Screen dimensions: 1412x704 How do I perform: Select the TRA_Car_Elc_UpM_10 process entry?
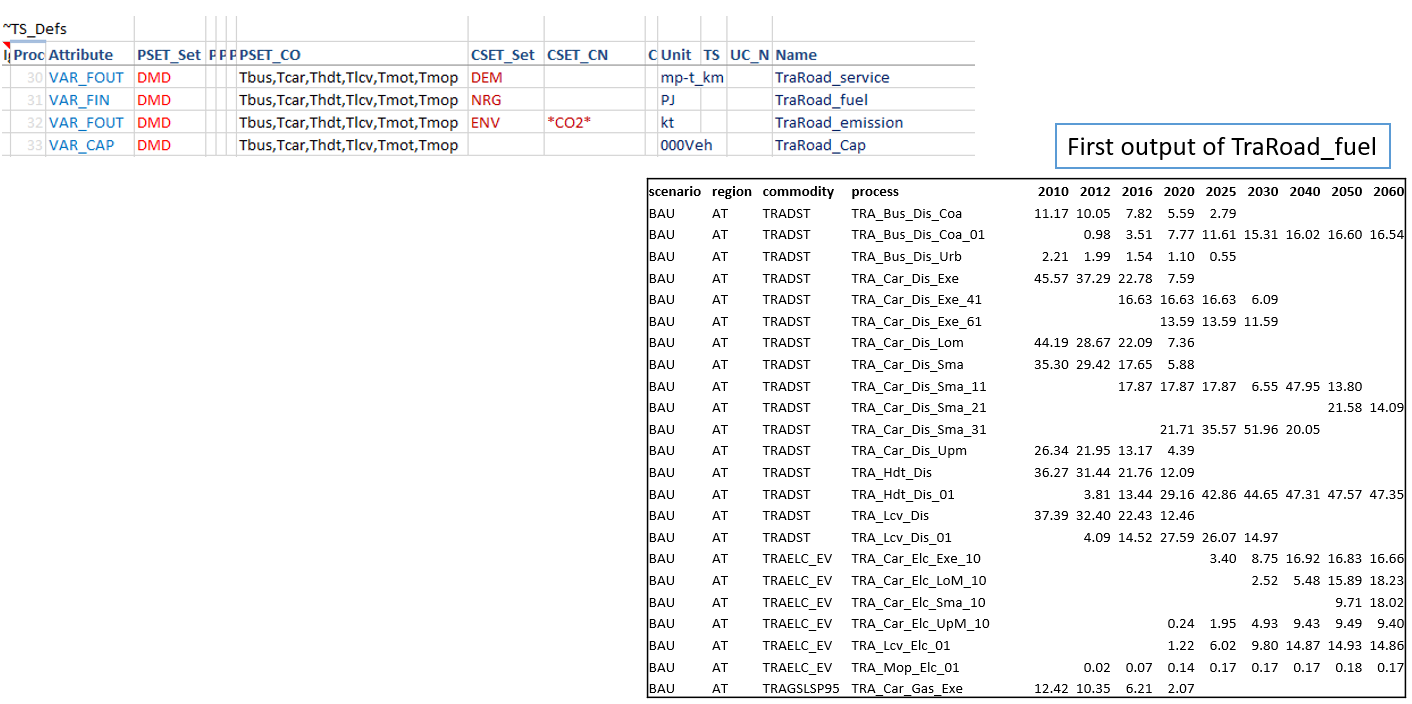point(920,623)
